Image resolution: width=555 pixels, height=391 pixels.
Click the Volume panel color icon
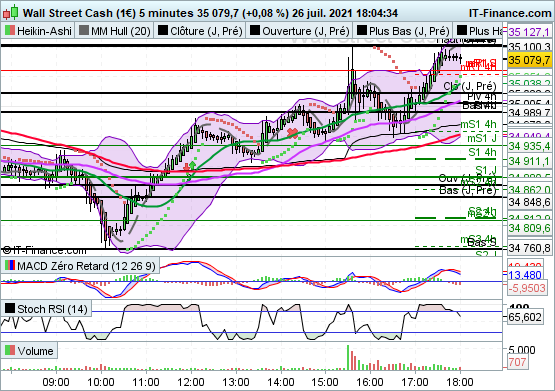coord(10,350)
